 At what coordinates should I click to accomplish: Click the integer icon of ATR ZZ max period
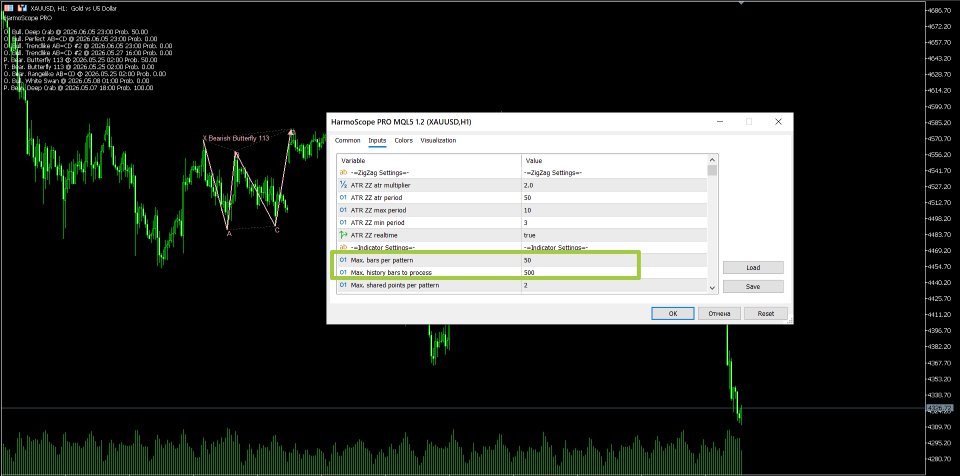(343, 210)
